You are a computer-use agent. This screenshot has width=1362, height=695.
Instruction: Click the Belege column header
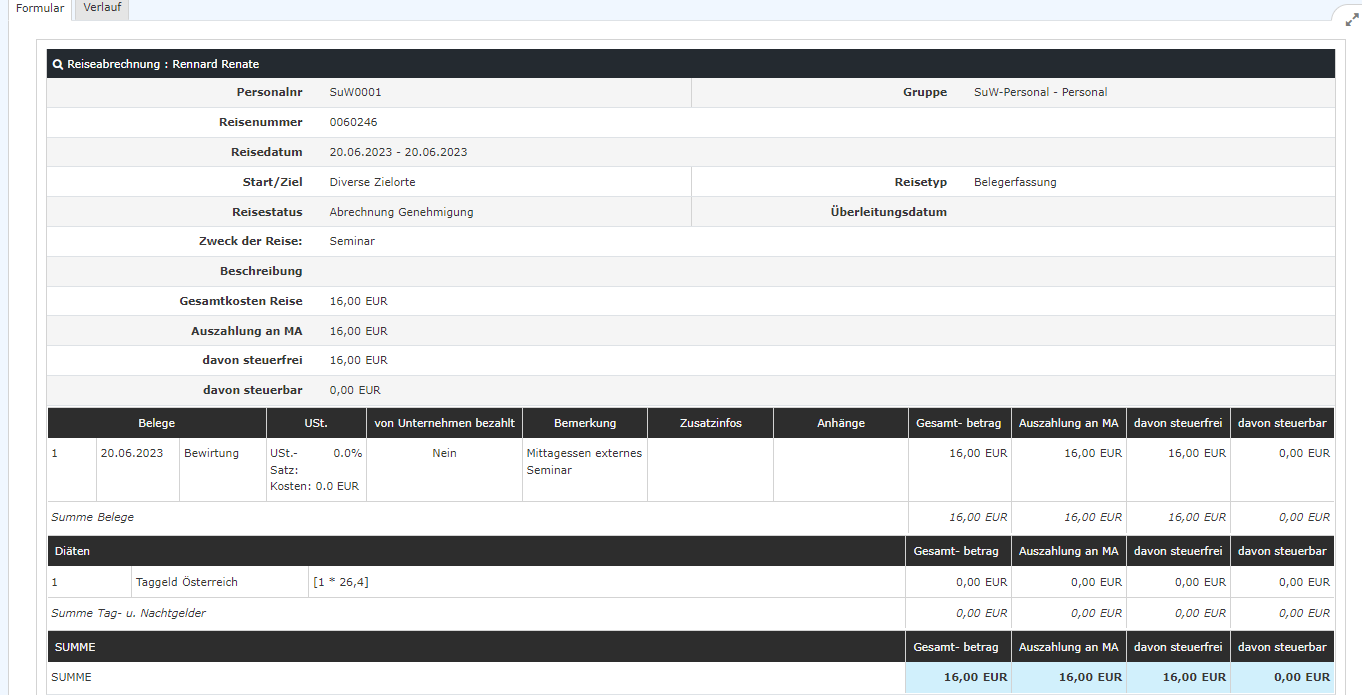click(x=156, y=423)
